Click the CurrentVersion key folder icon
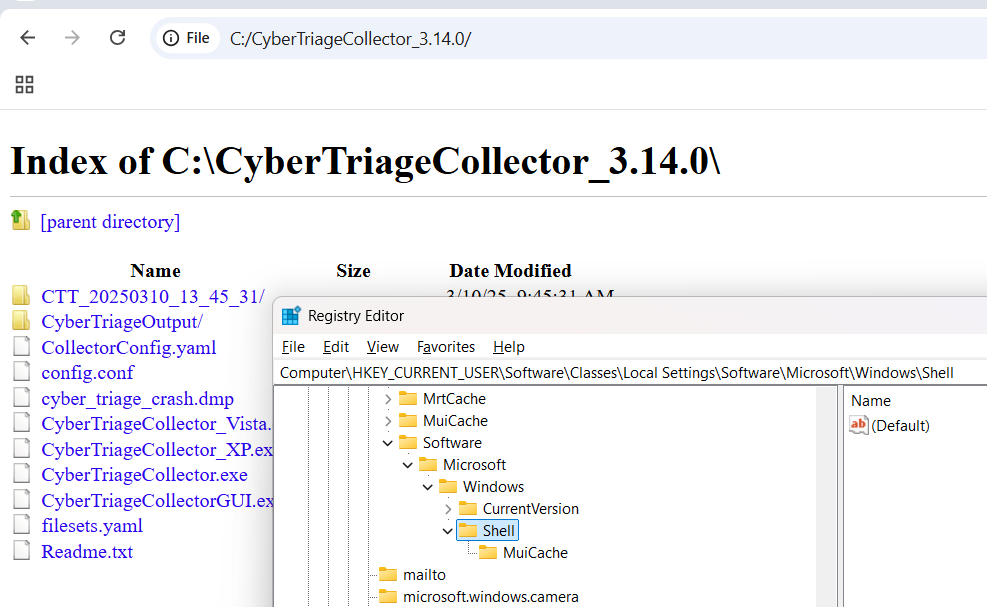The image size is (987, 607). pos(468,509)
